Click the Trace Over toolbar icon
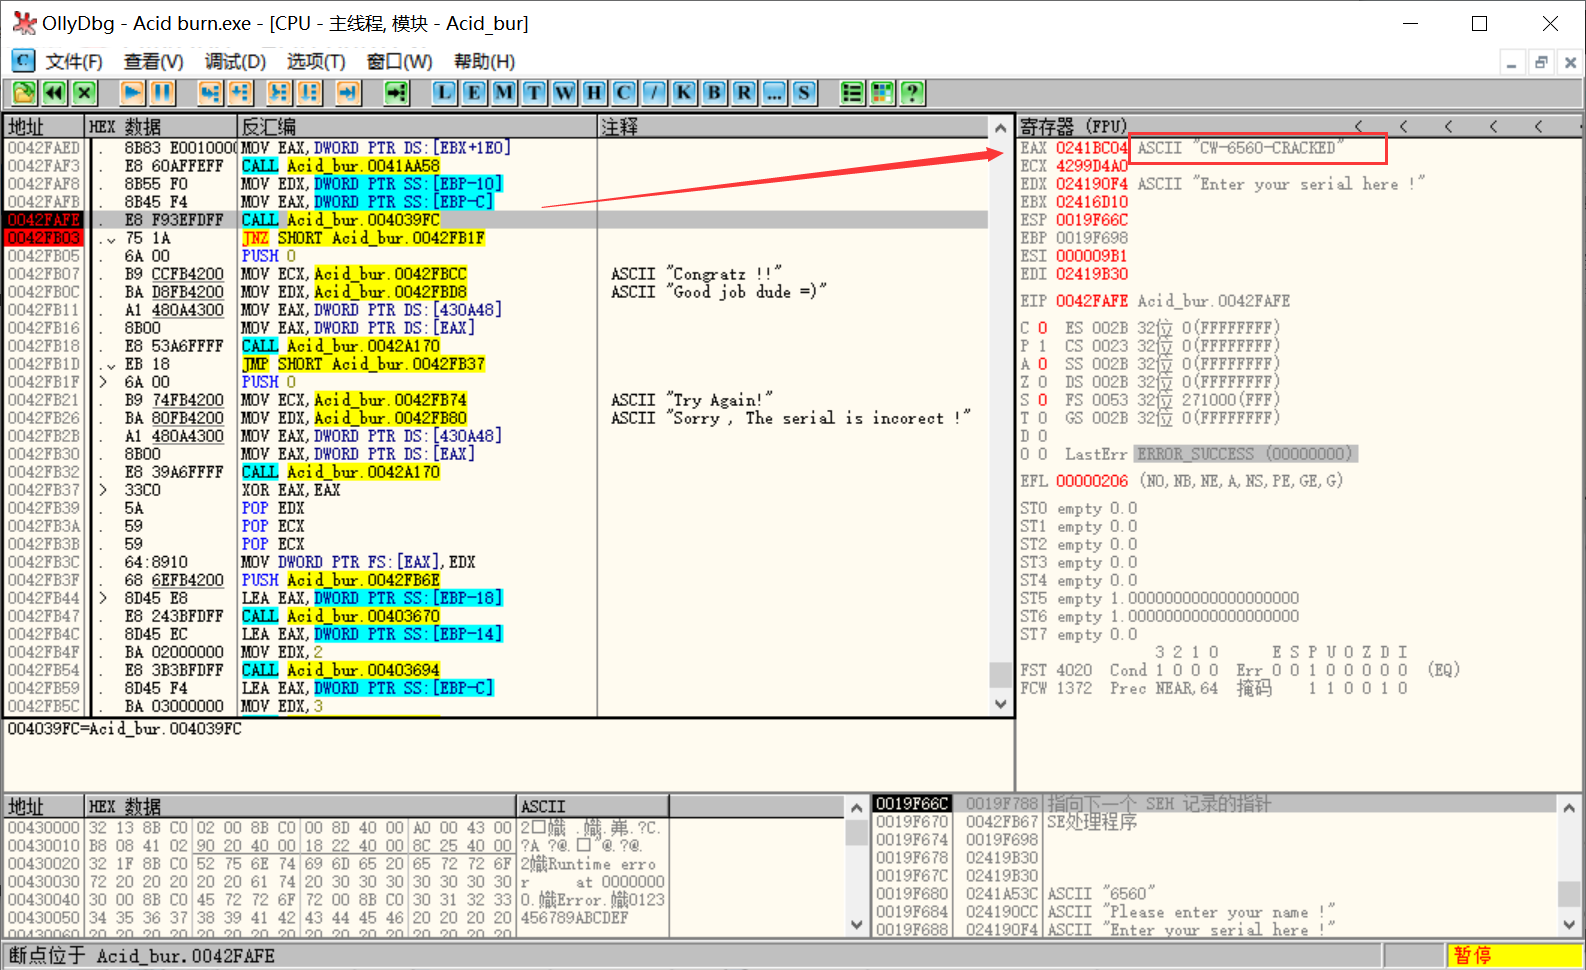This screenshot has height=970, width=1586. click(x=308, y=93)
